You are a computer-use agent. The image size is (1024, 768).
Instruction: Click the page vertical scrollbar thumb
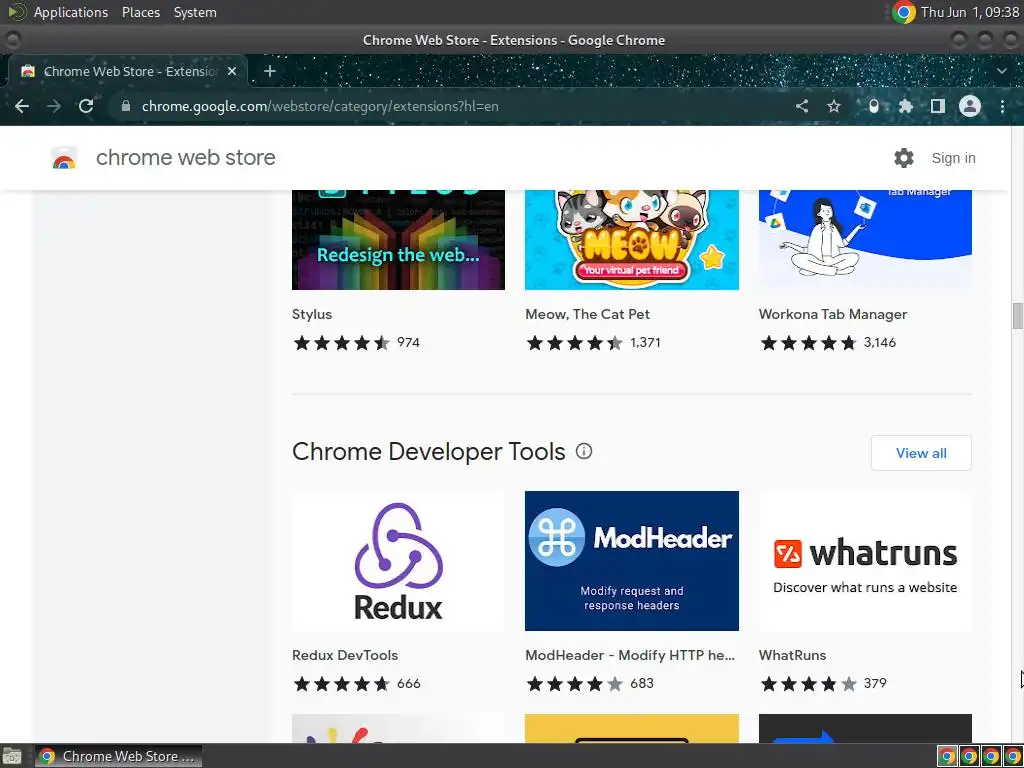1017,316
